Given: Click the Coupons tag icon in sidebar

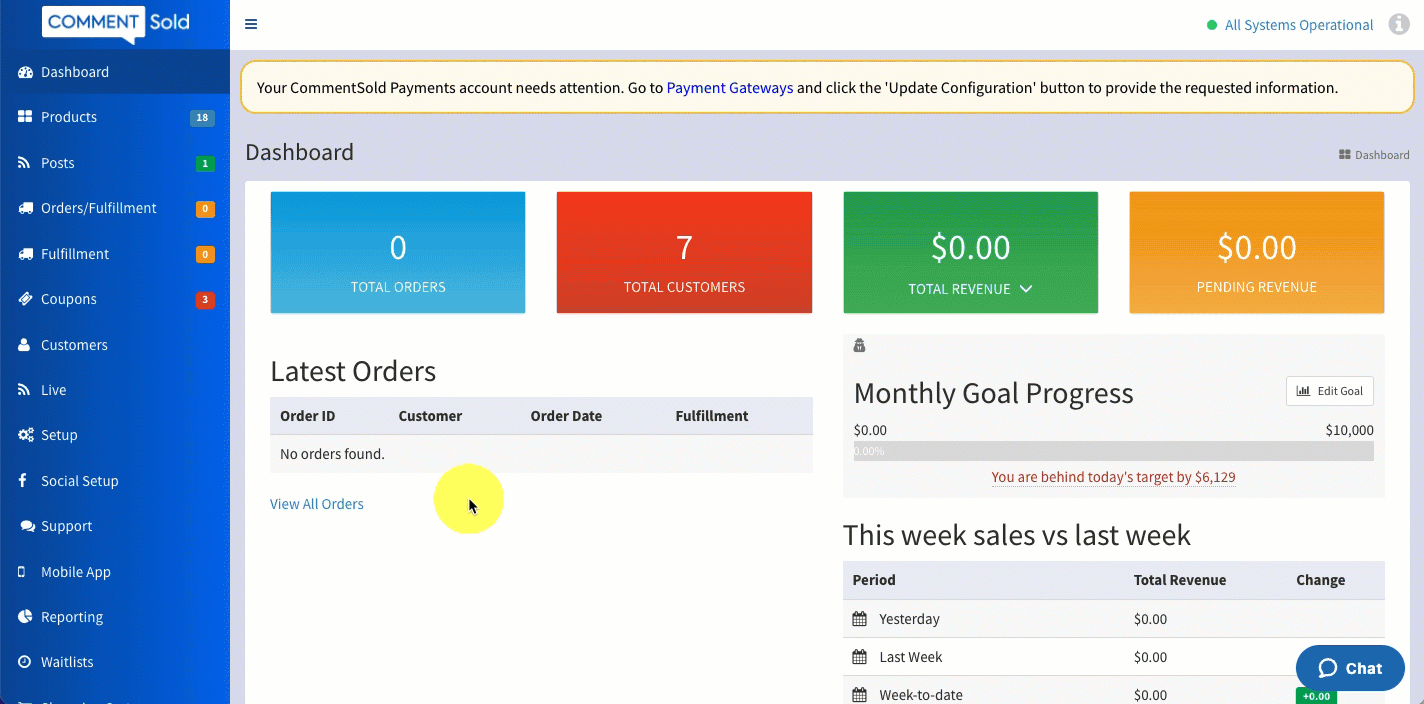Looking at the screenshot, I should (x=25, y=299).
